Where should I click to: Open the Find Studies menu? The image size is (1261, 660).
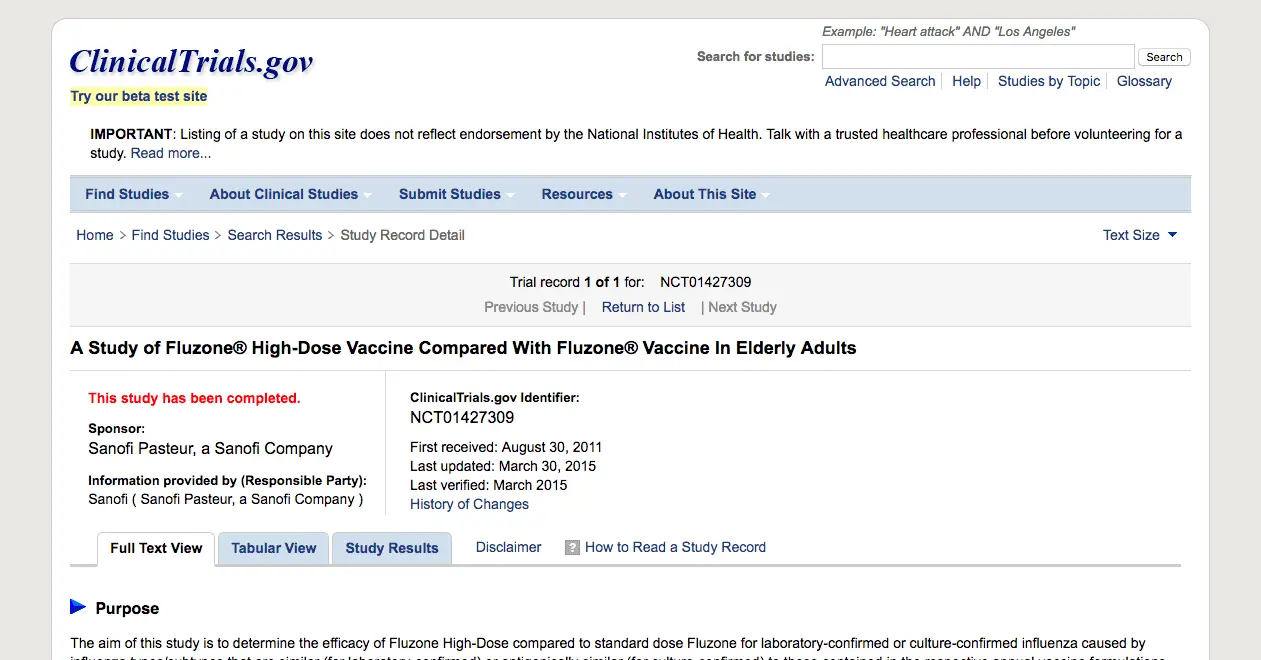tap(133, 194)
